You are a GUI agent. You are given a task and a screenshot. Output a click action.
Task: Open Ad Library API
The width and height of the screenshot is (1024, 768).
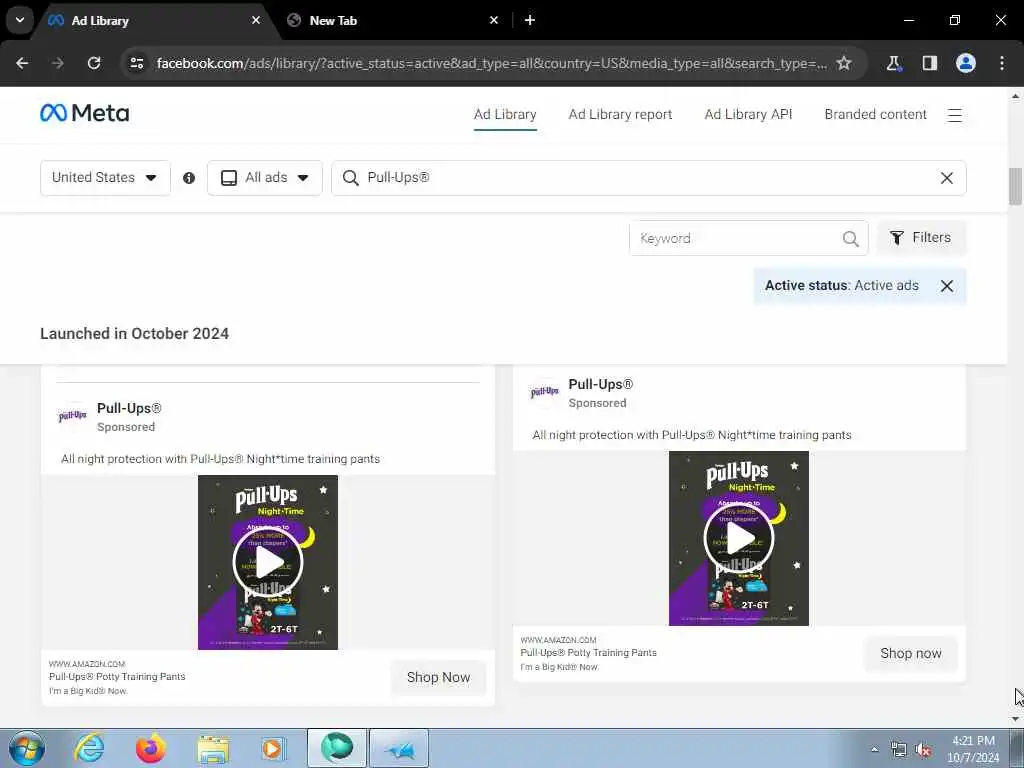pyautogui.click(x=748, y=114)
